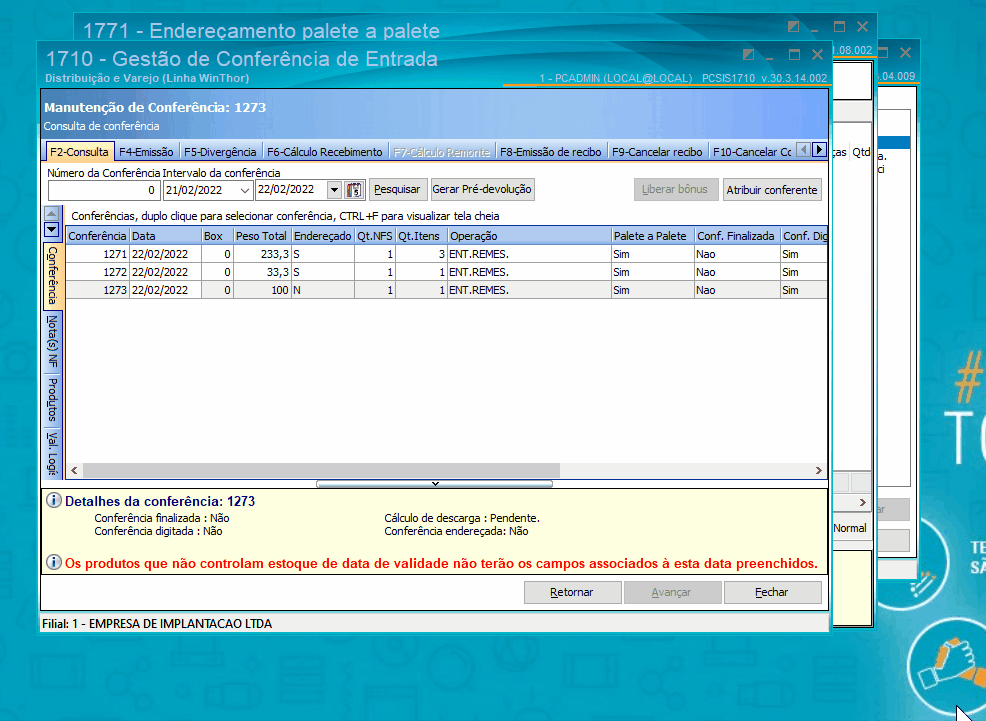This screenshot has width=986, height=721.
Task: Click the Qt.Itens column header
Action: click(421, 236)
